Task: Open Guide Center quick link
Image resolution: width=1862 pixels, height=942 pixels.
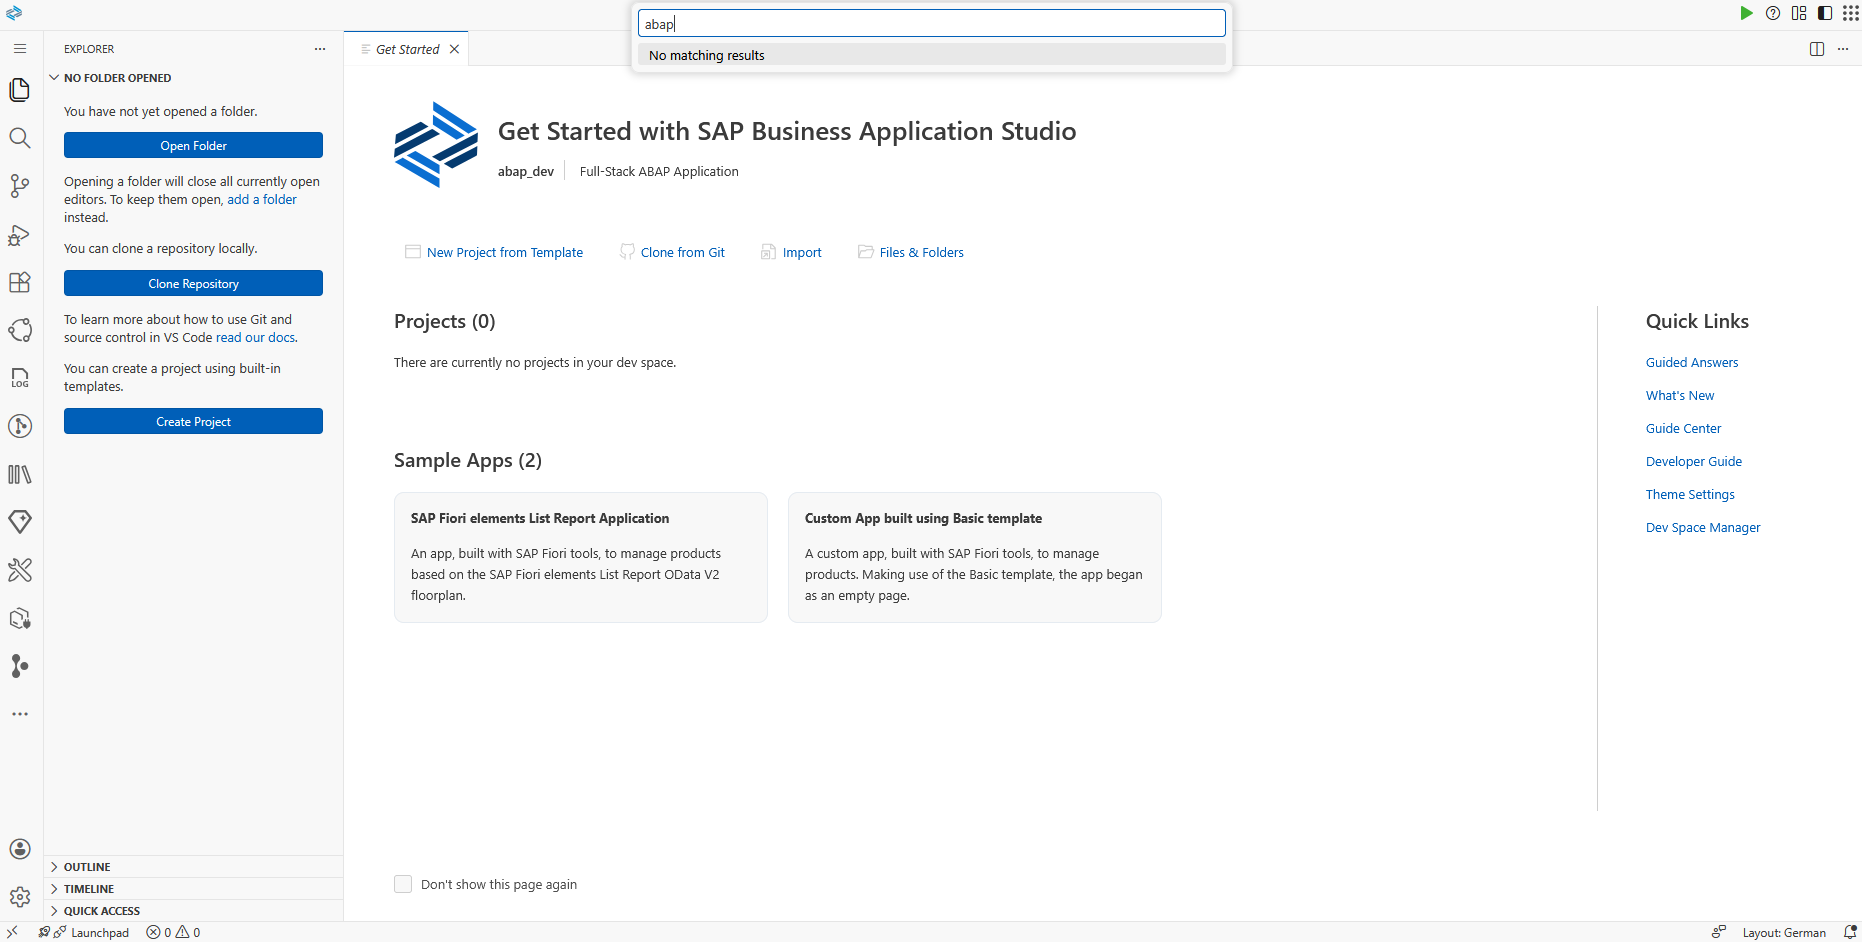Action: [1684, 428]
